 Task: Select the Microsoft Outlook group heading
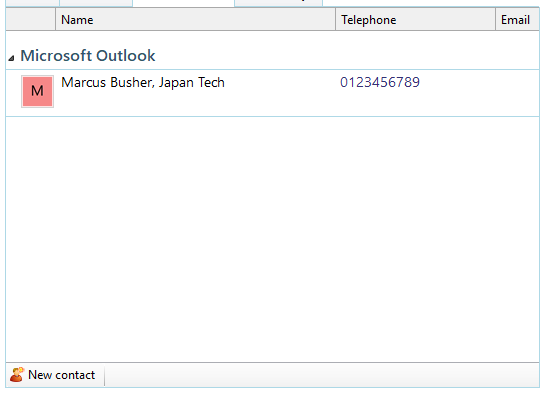tap(88, 56)
